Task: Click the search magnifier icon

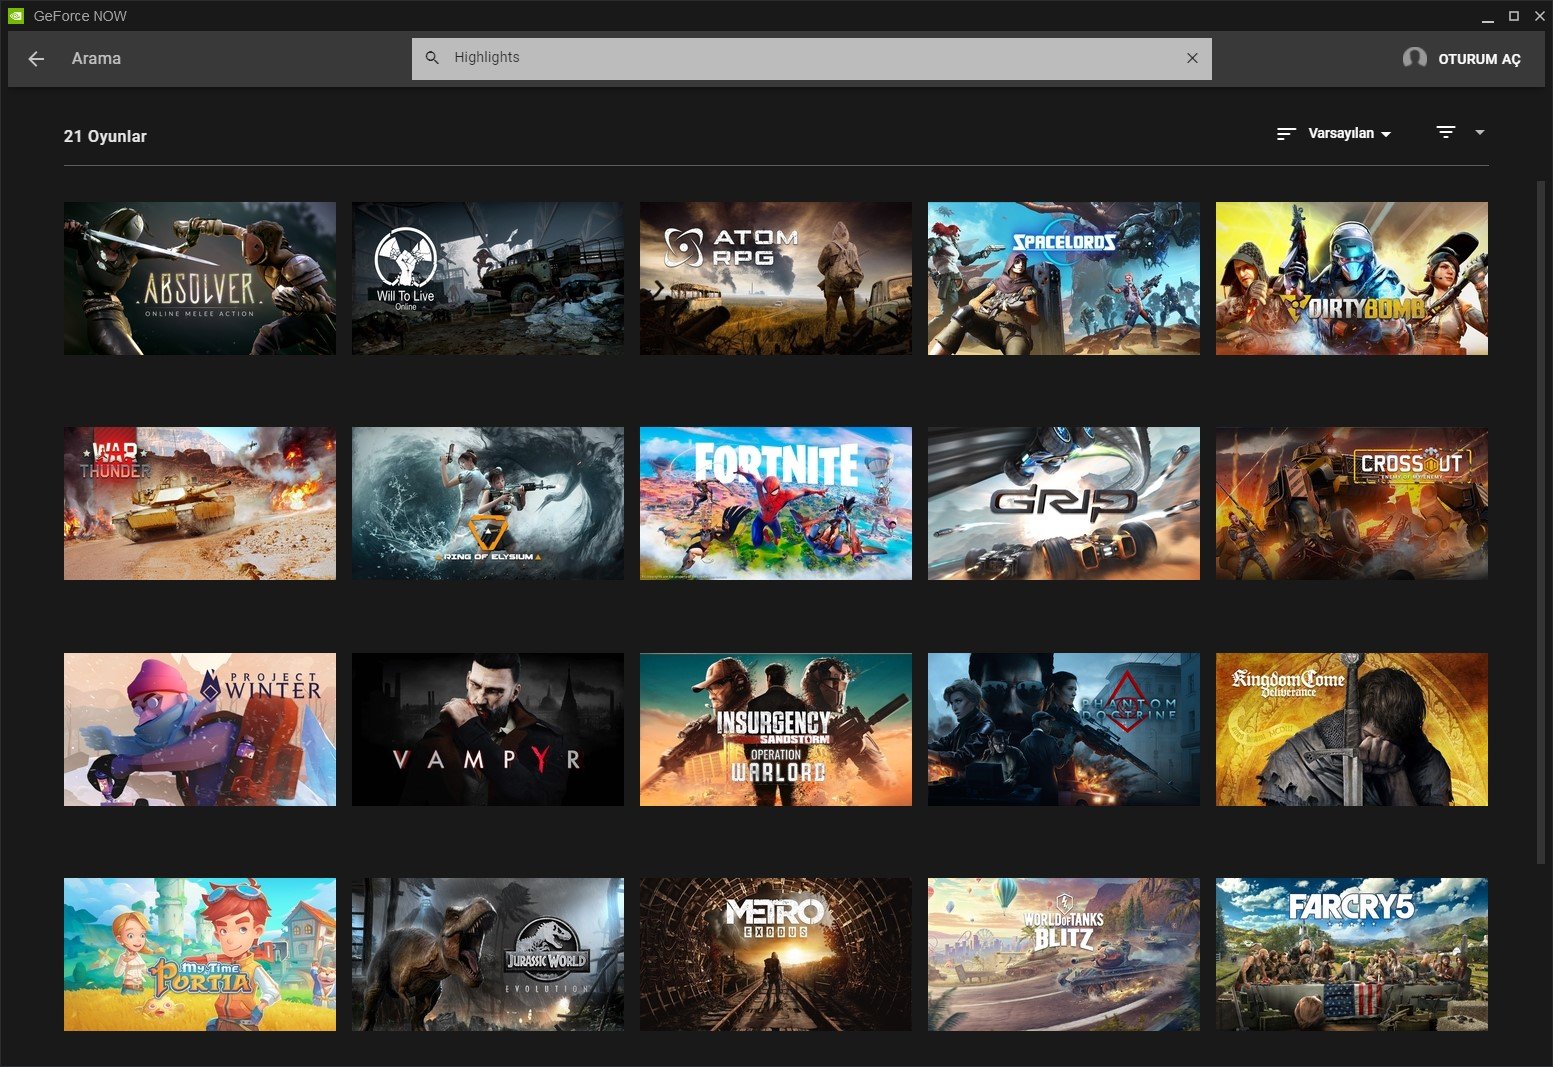Action: pos(432,58)
